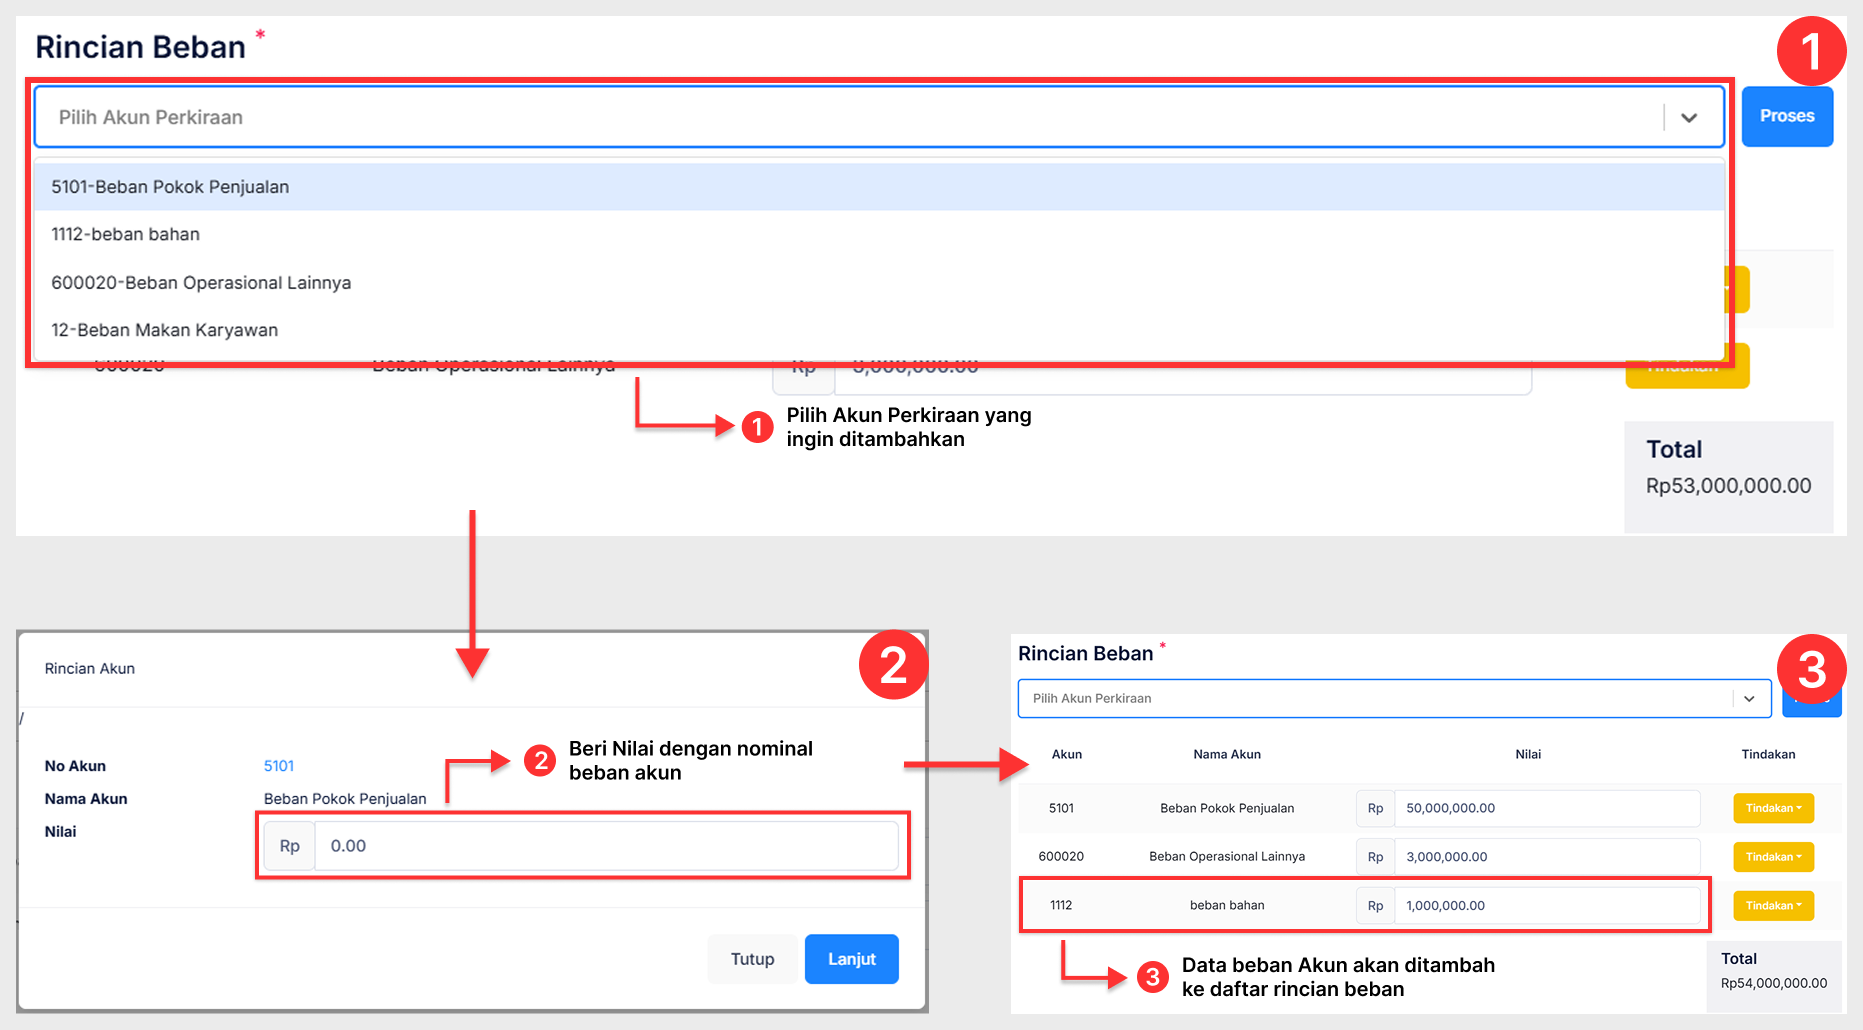Edit the 50,000,000.00 value field

[x=1545, y=808]
